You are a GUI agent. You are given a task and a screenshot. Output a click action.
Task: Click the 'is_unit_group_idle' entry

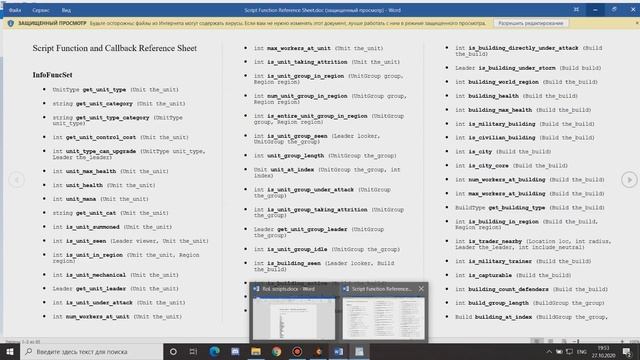click(x=327, y=249)
